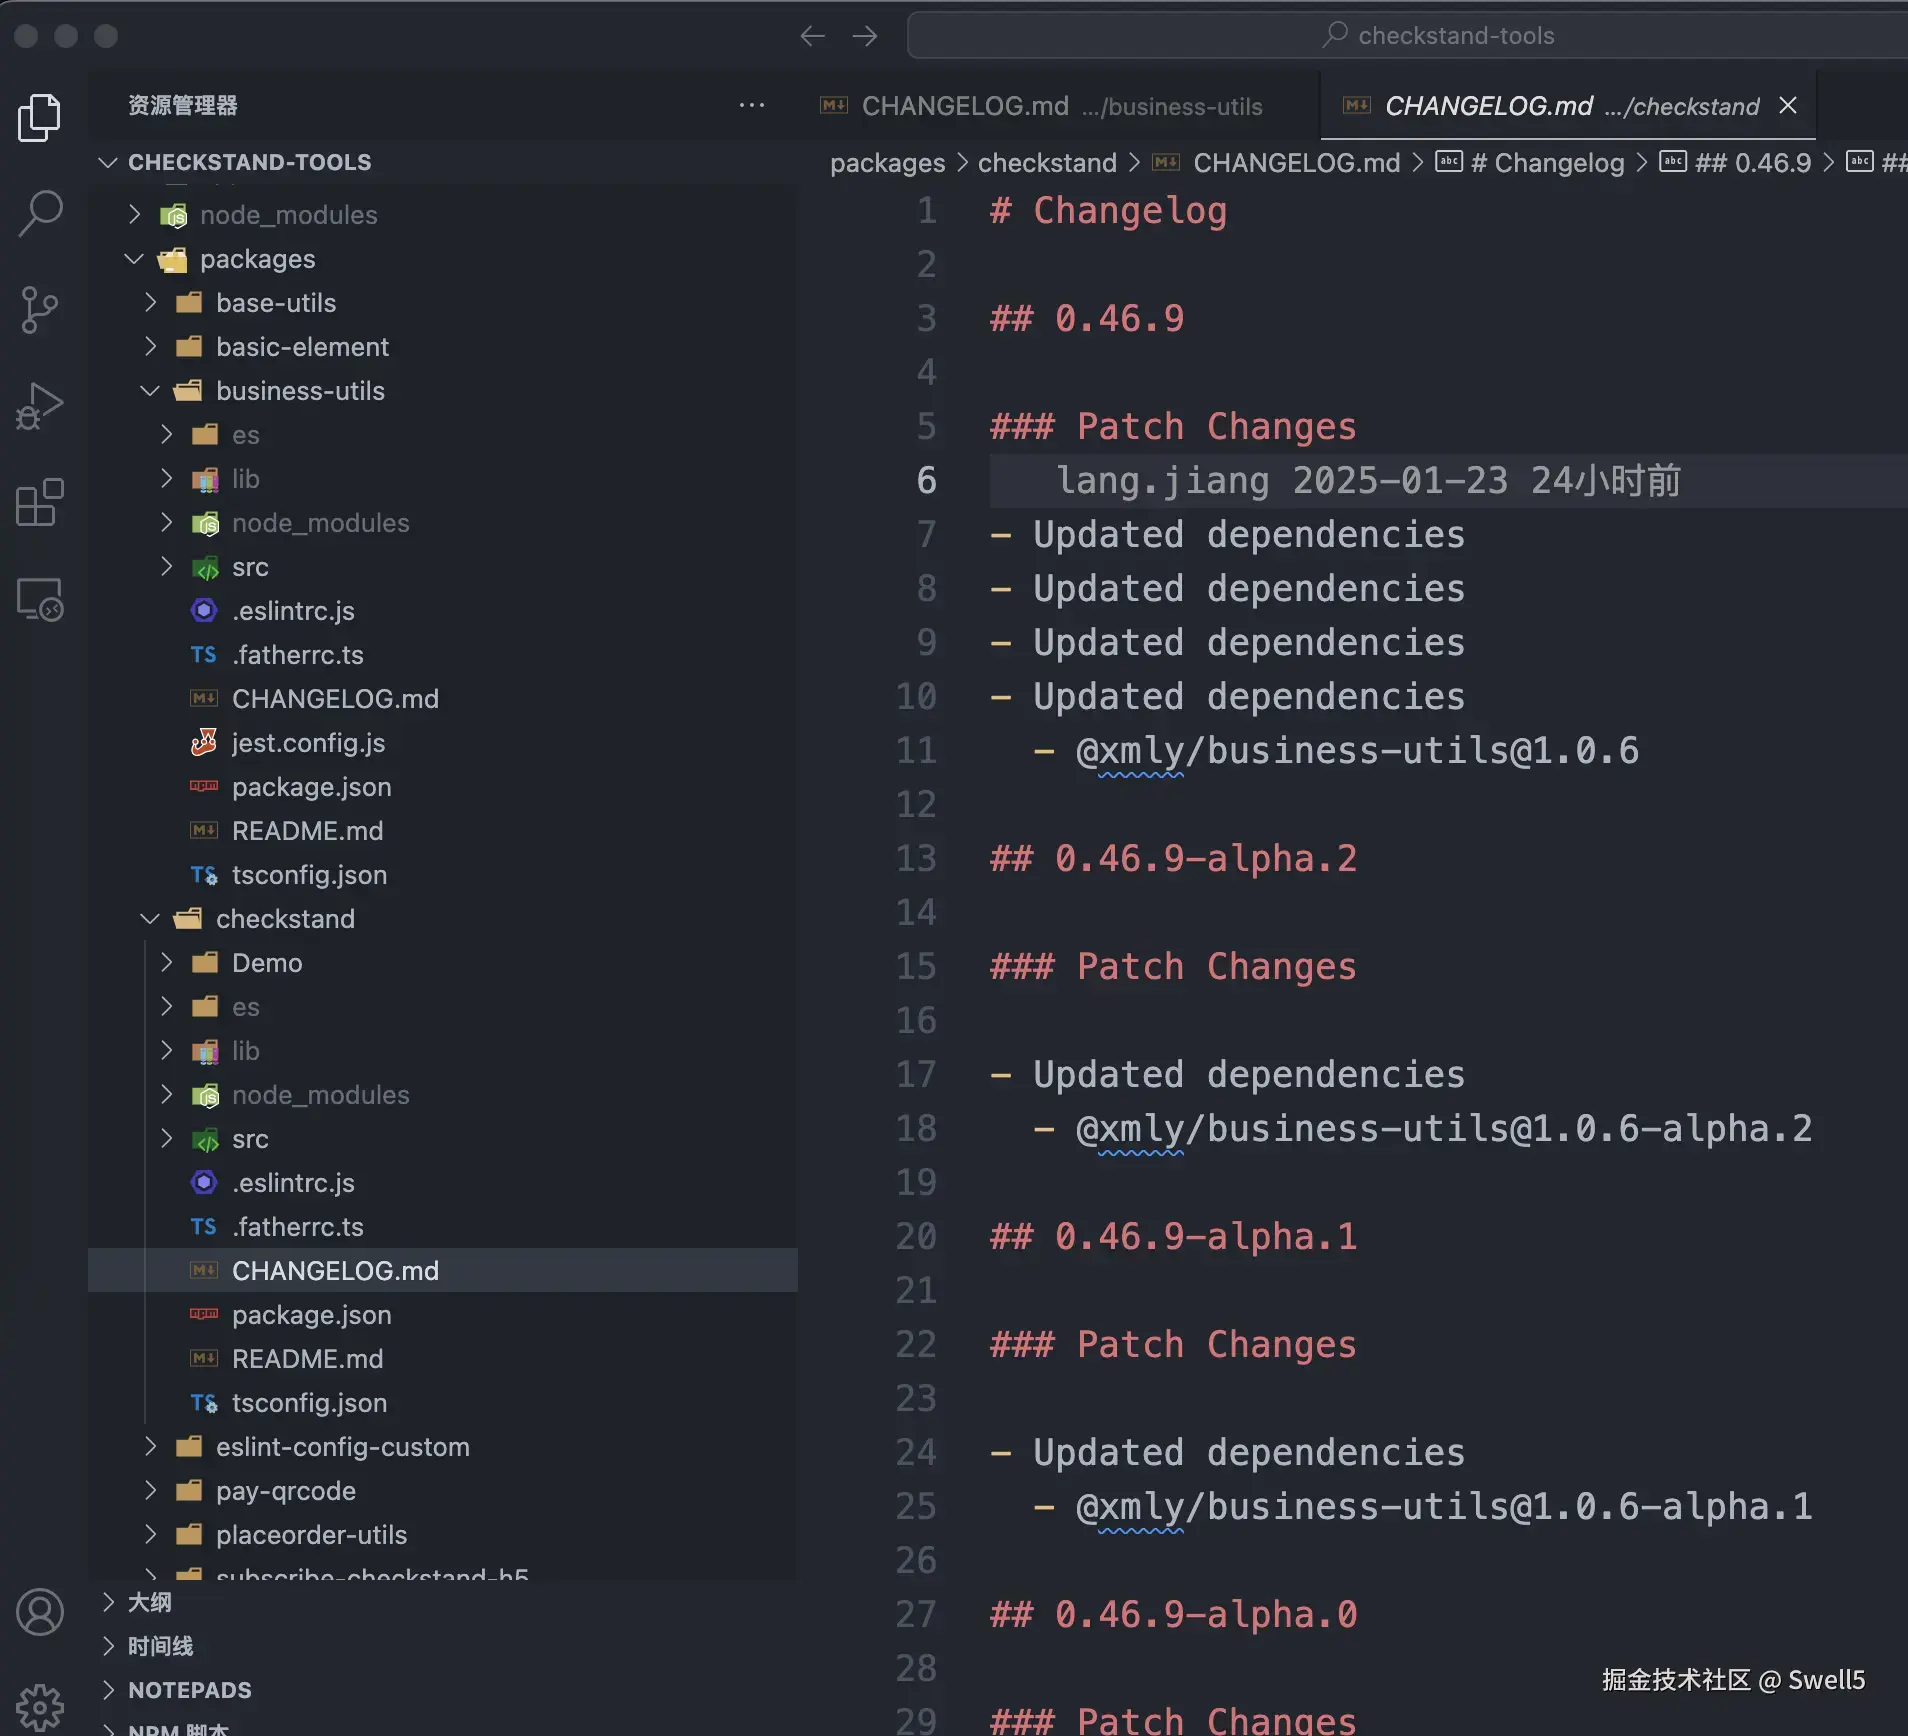This screenshot has height=1736, width=1908.
Task: Open the Explorer view in activity bar
Action: pos(40,118)
